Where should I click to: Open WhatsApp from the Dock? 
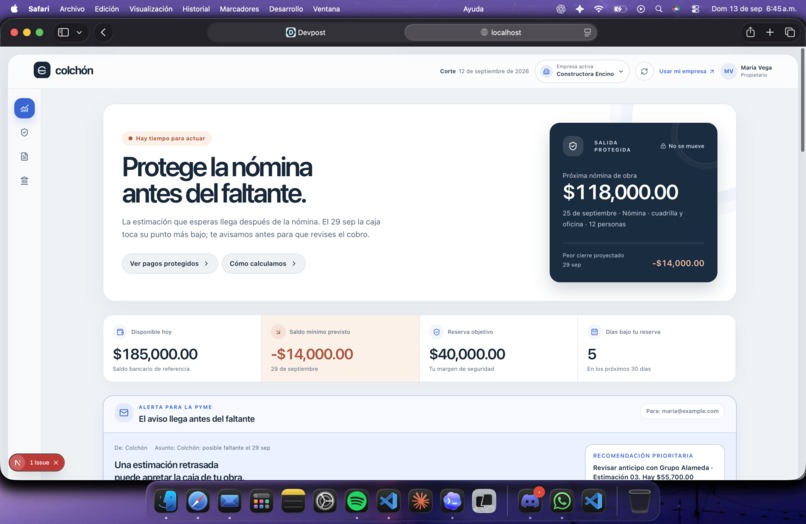[x=562, y=501]
